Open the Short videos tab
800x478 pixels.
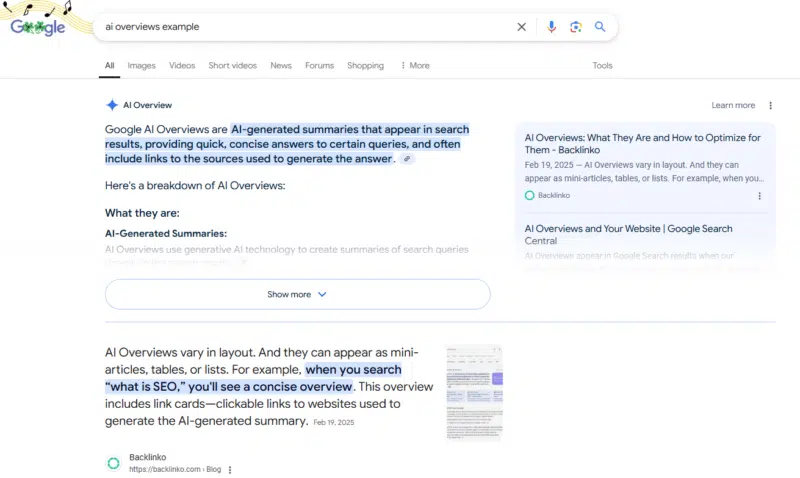233,65
